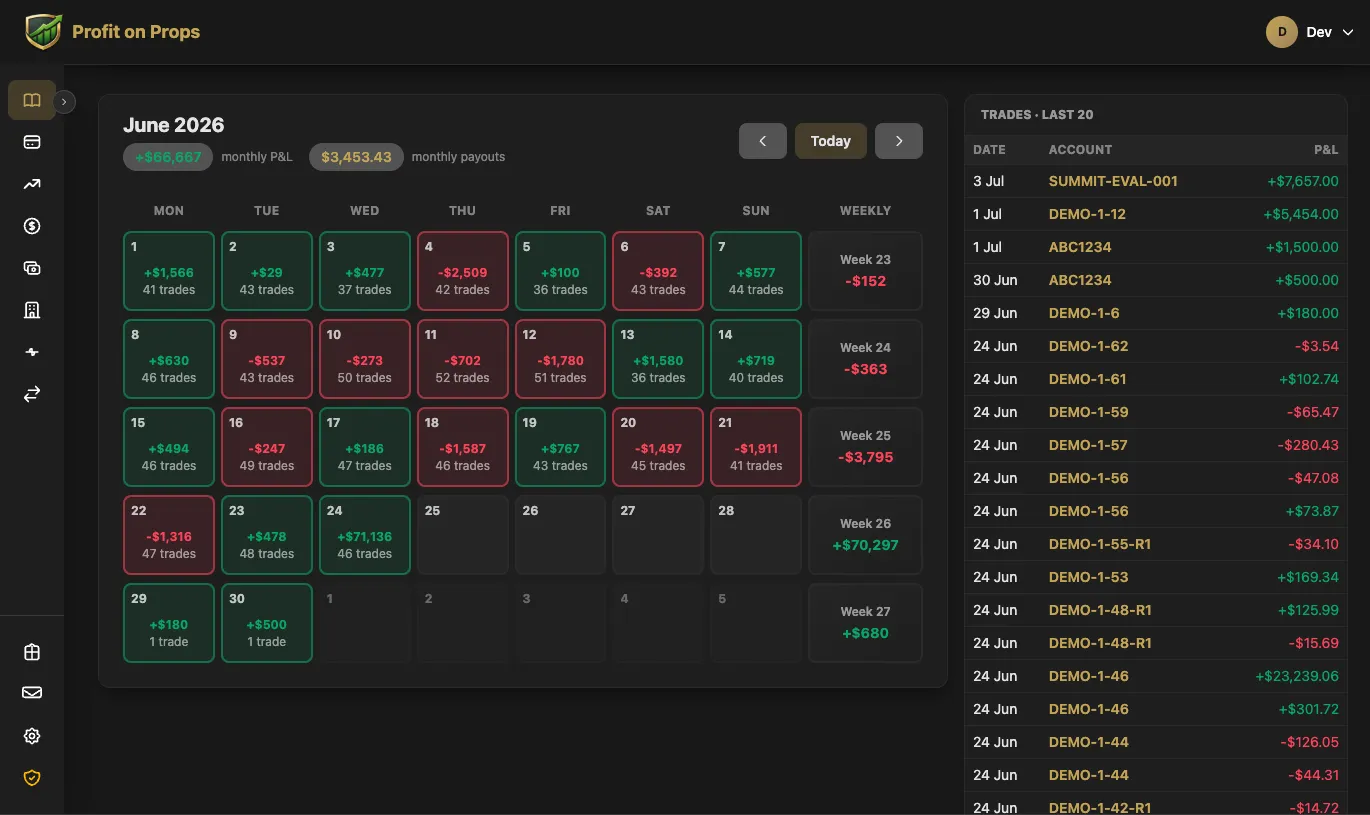Go to previous month with left chevron

tap(763, 141)
